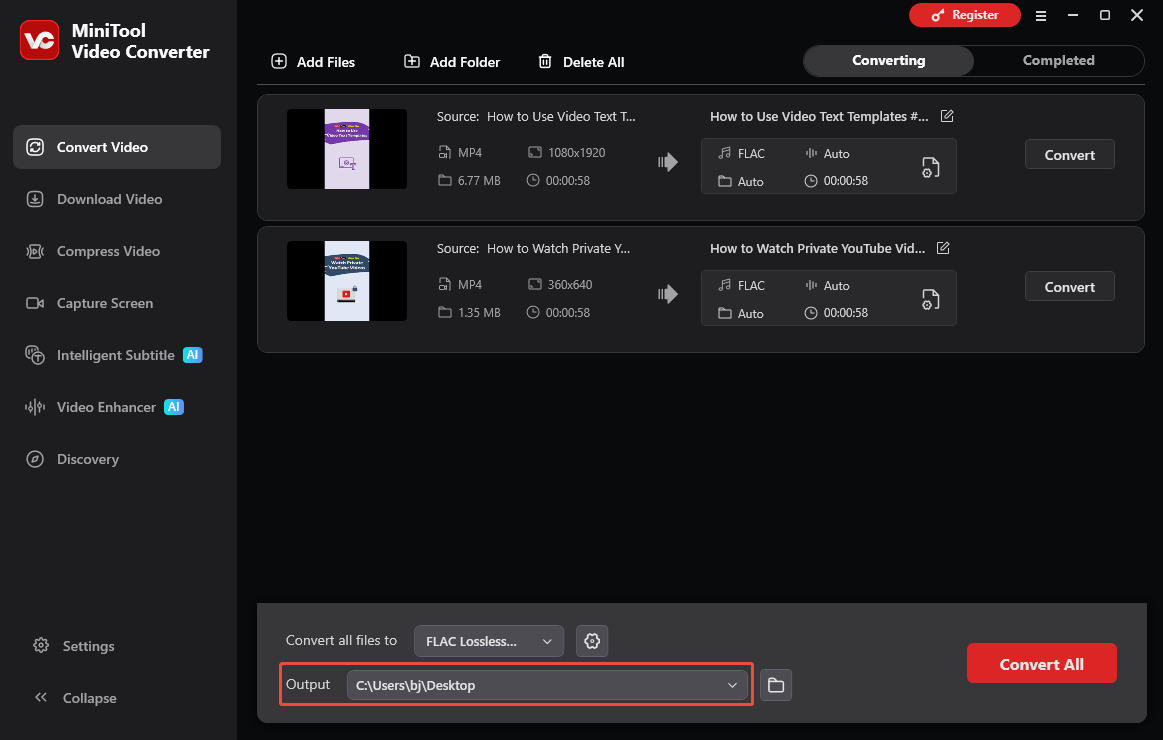Open Intelligent Subtitle AI feature
Viewport: 1163px width, 740px height.
[x=117, y=354]
